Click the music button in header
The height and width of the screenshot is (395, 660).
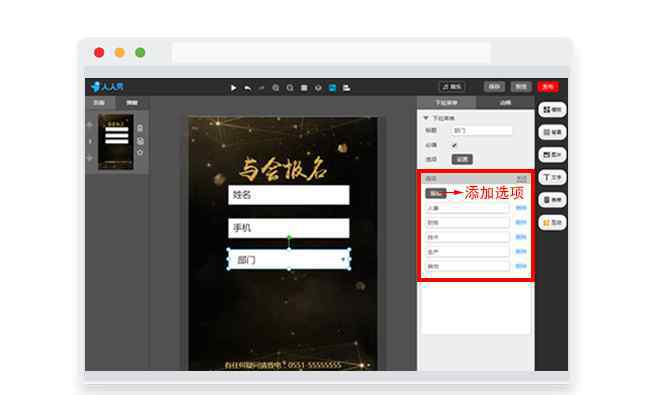pyautogui.click(x=452, y=87)
